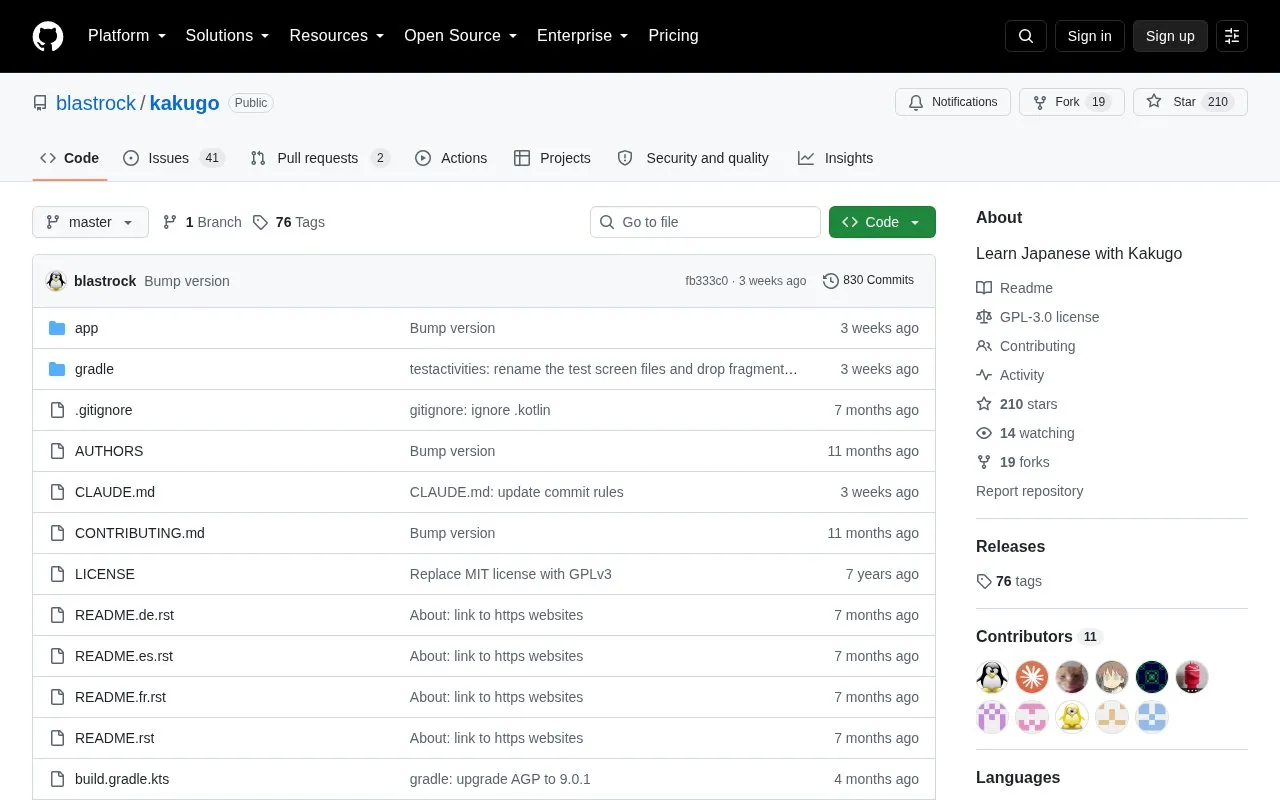Open the README.fr.rst file
Screen dimensions: 1280x800
(x=120, y=697)
